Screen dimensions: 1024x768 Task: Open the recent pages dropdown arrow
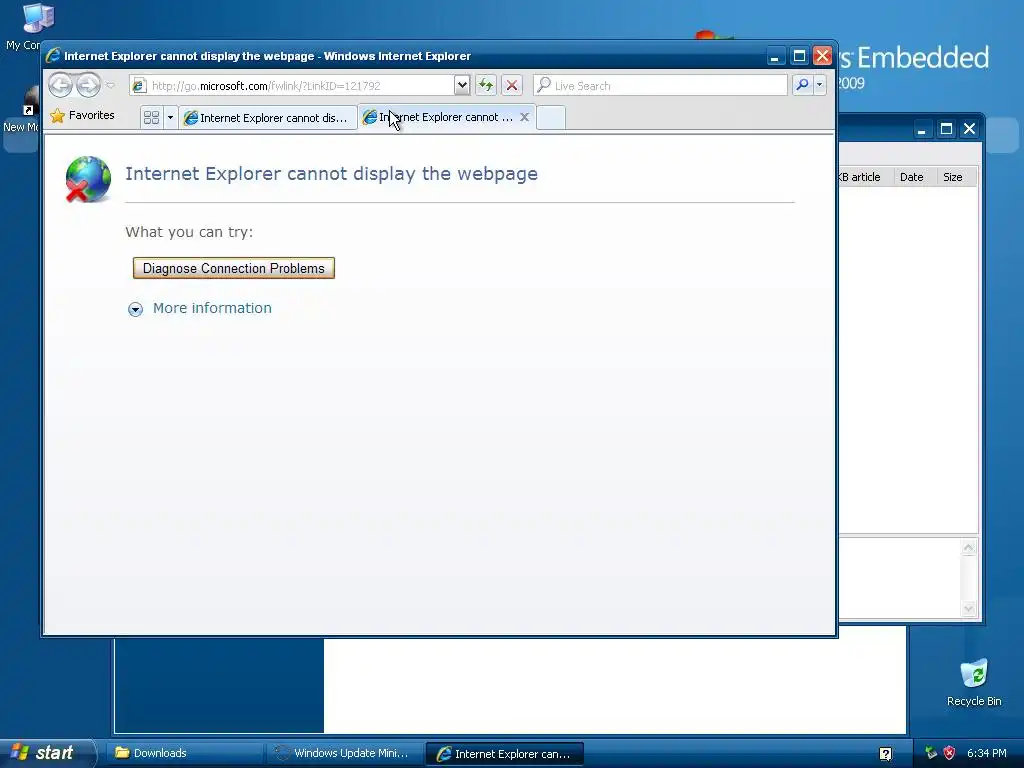110,85
